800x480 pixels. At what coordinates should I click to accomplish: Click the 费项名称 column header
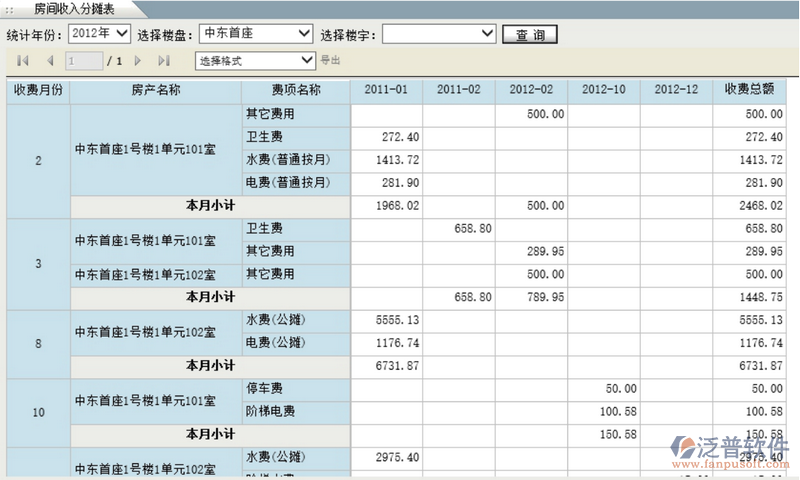point(296,90)
